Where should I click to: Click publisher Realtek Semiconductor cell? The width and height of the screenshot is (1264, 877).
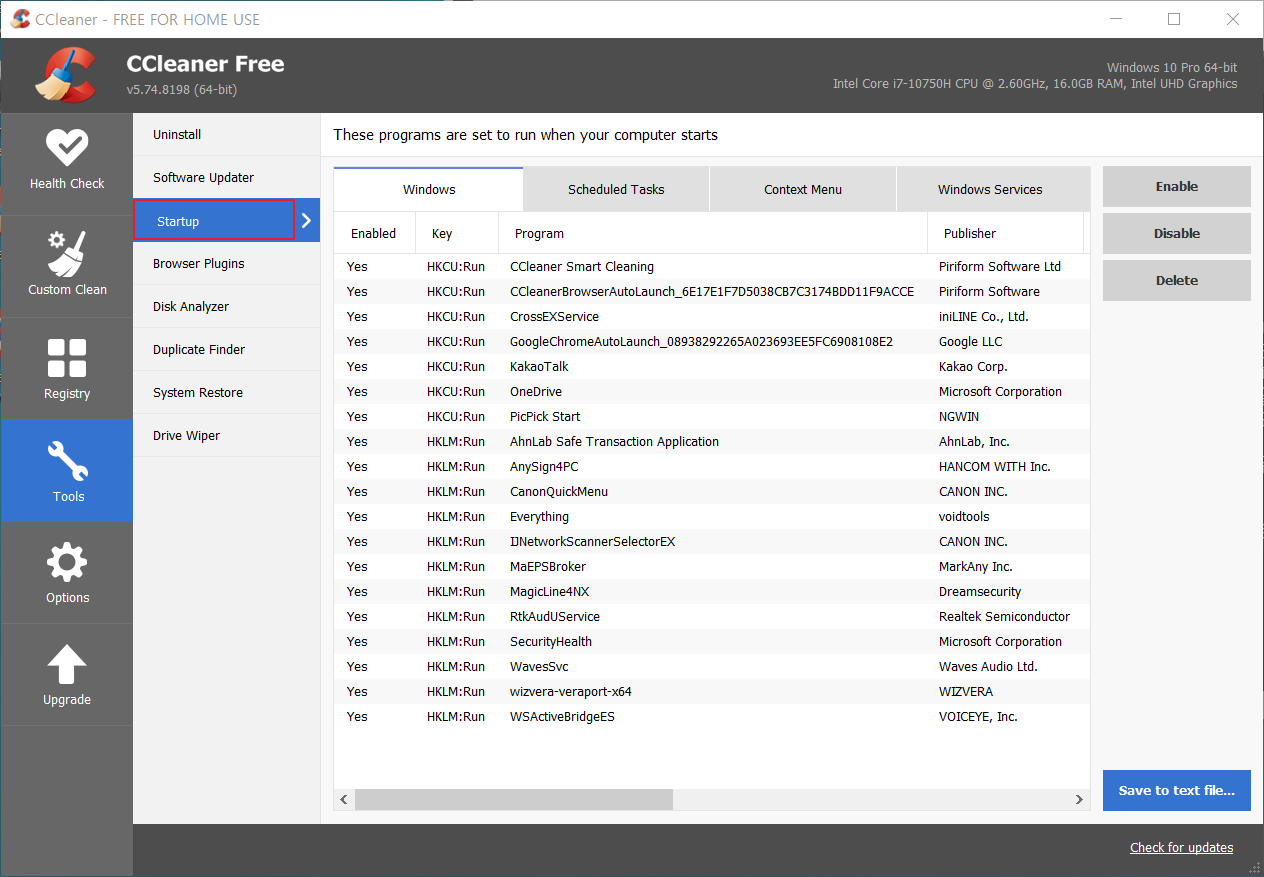[x=1004, y=617]
